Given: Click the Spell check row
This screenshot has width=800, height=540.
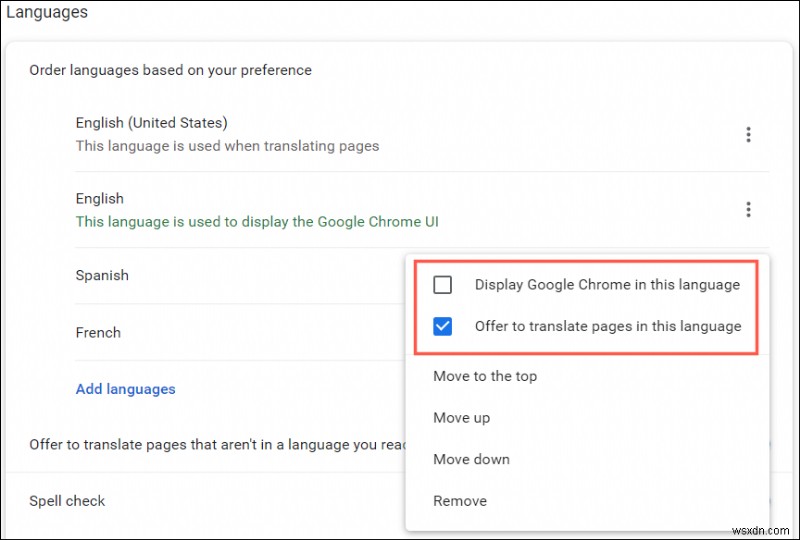Looking at the screenshot, I should click(x=399, y=501).
